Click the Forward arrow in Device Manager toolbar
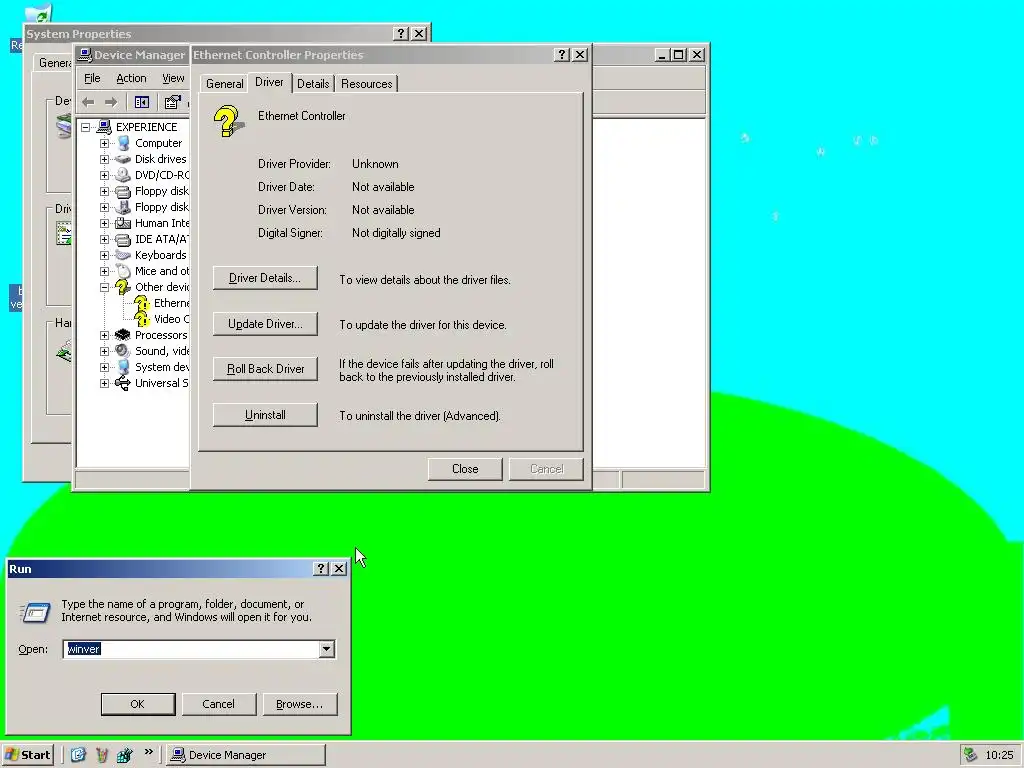This screenshot has width=1024, height=768. 111,102
